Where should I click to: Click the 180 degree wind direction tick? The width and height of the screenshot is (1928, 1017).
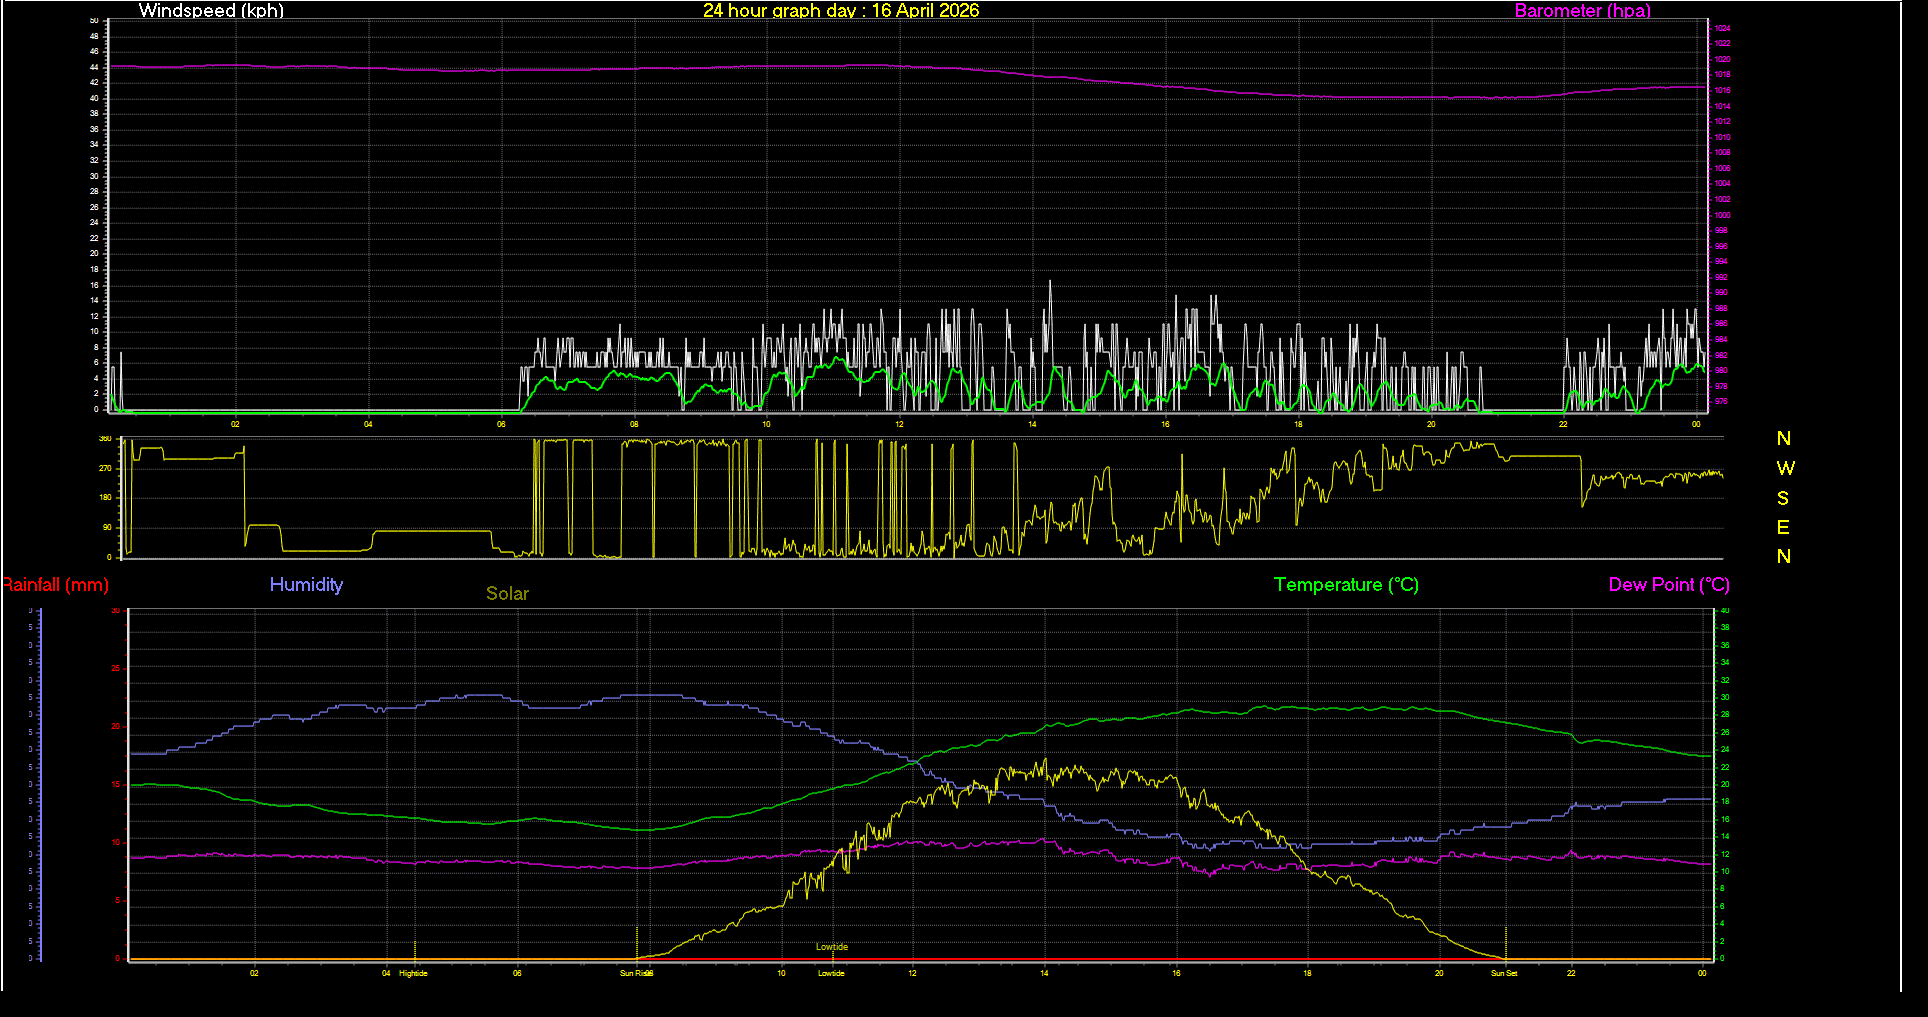click(x=105, y=497)
